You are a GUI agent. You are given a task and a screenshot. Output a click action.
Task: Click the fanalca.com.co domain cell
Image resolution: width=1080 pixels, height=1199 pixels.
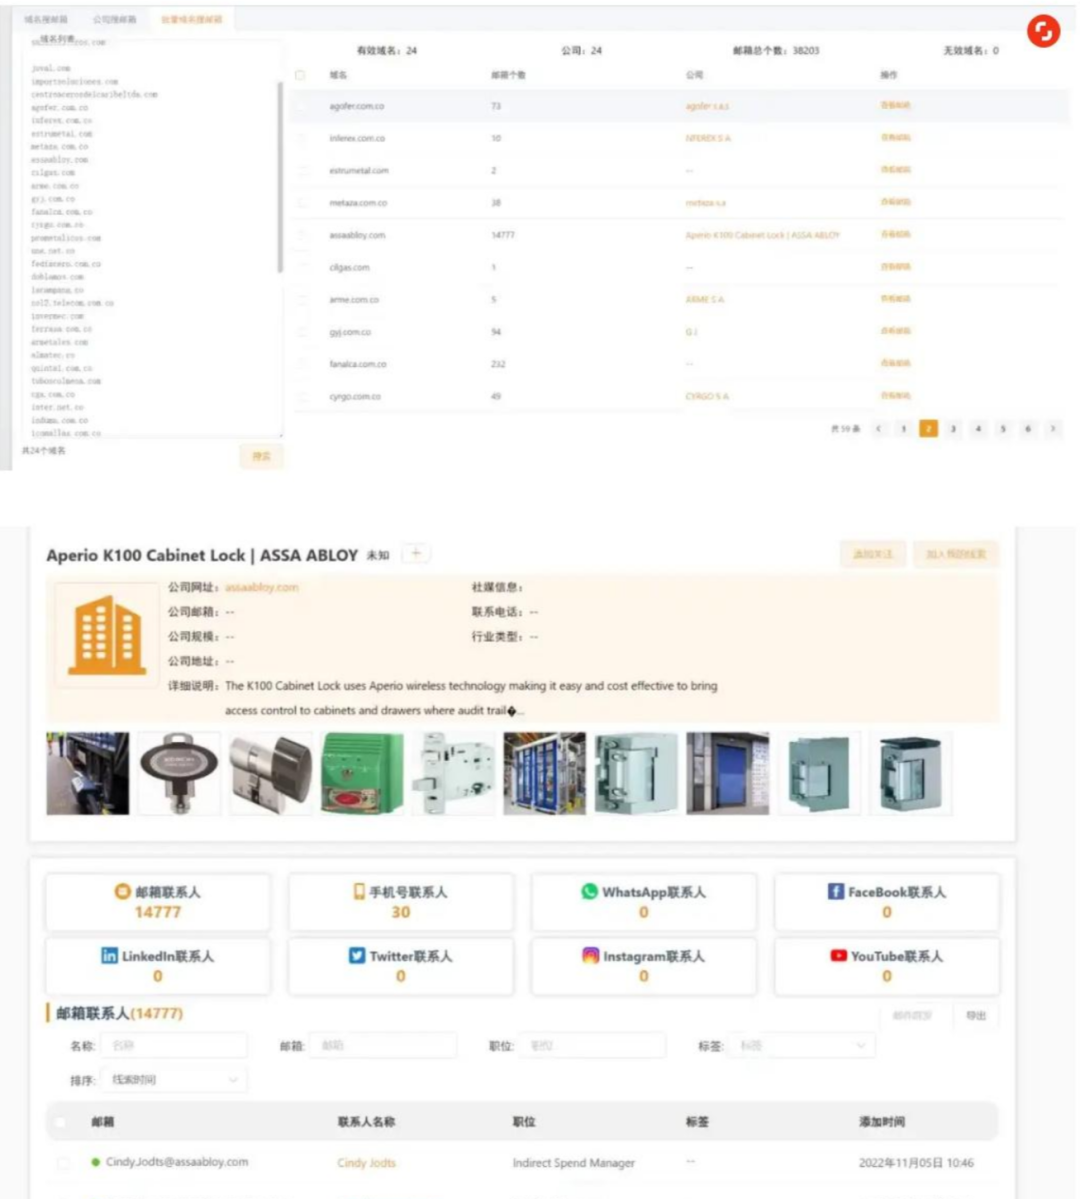coord(358,364)
